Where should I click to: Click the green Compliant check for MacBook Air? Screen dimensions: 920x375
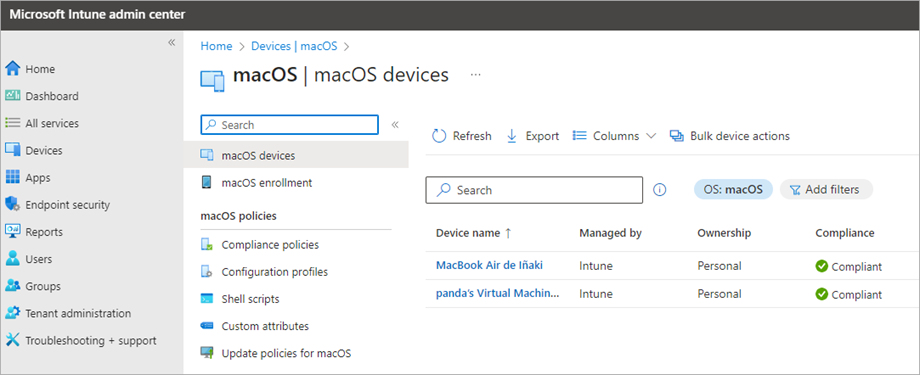click(822, 266)
